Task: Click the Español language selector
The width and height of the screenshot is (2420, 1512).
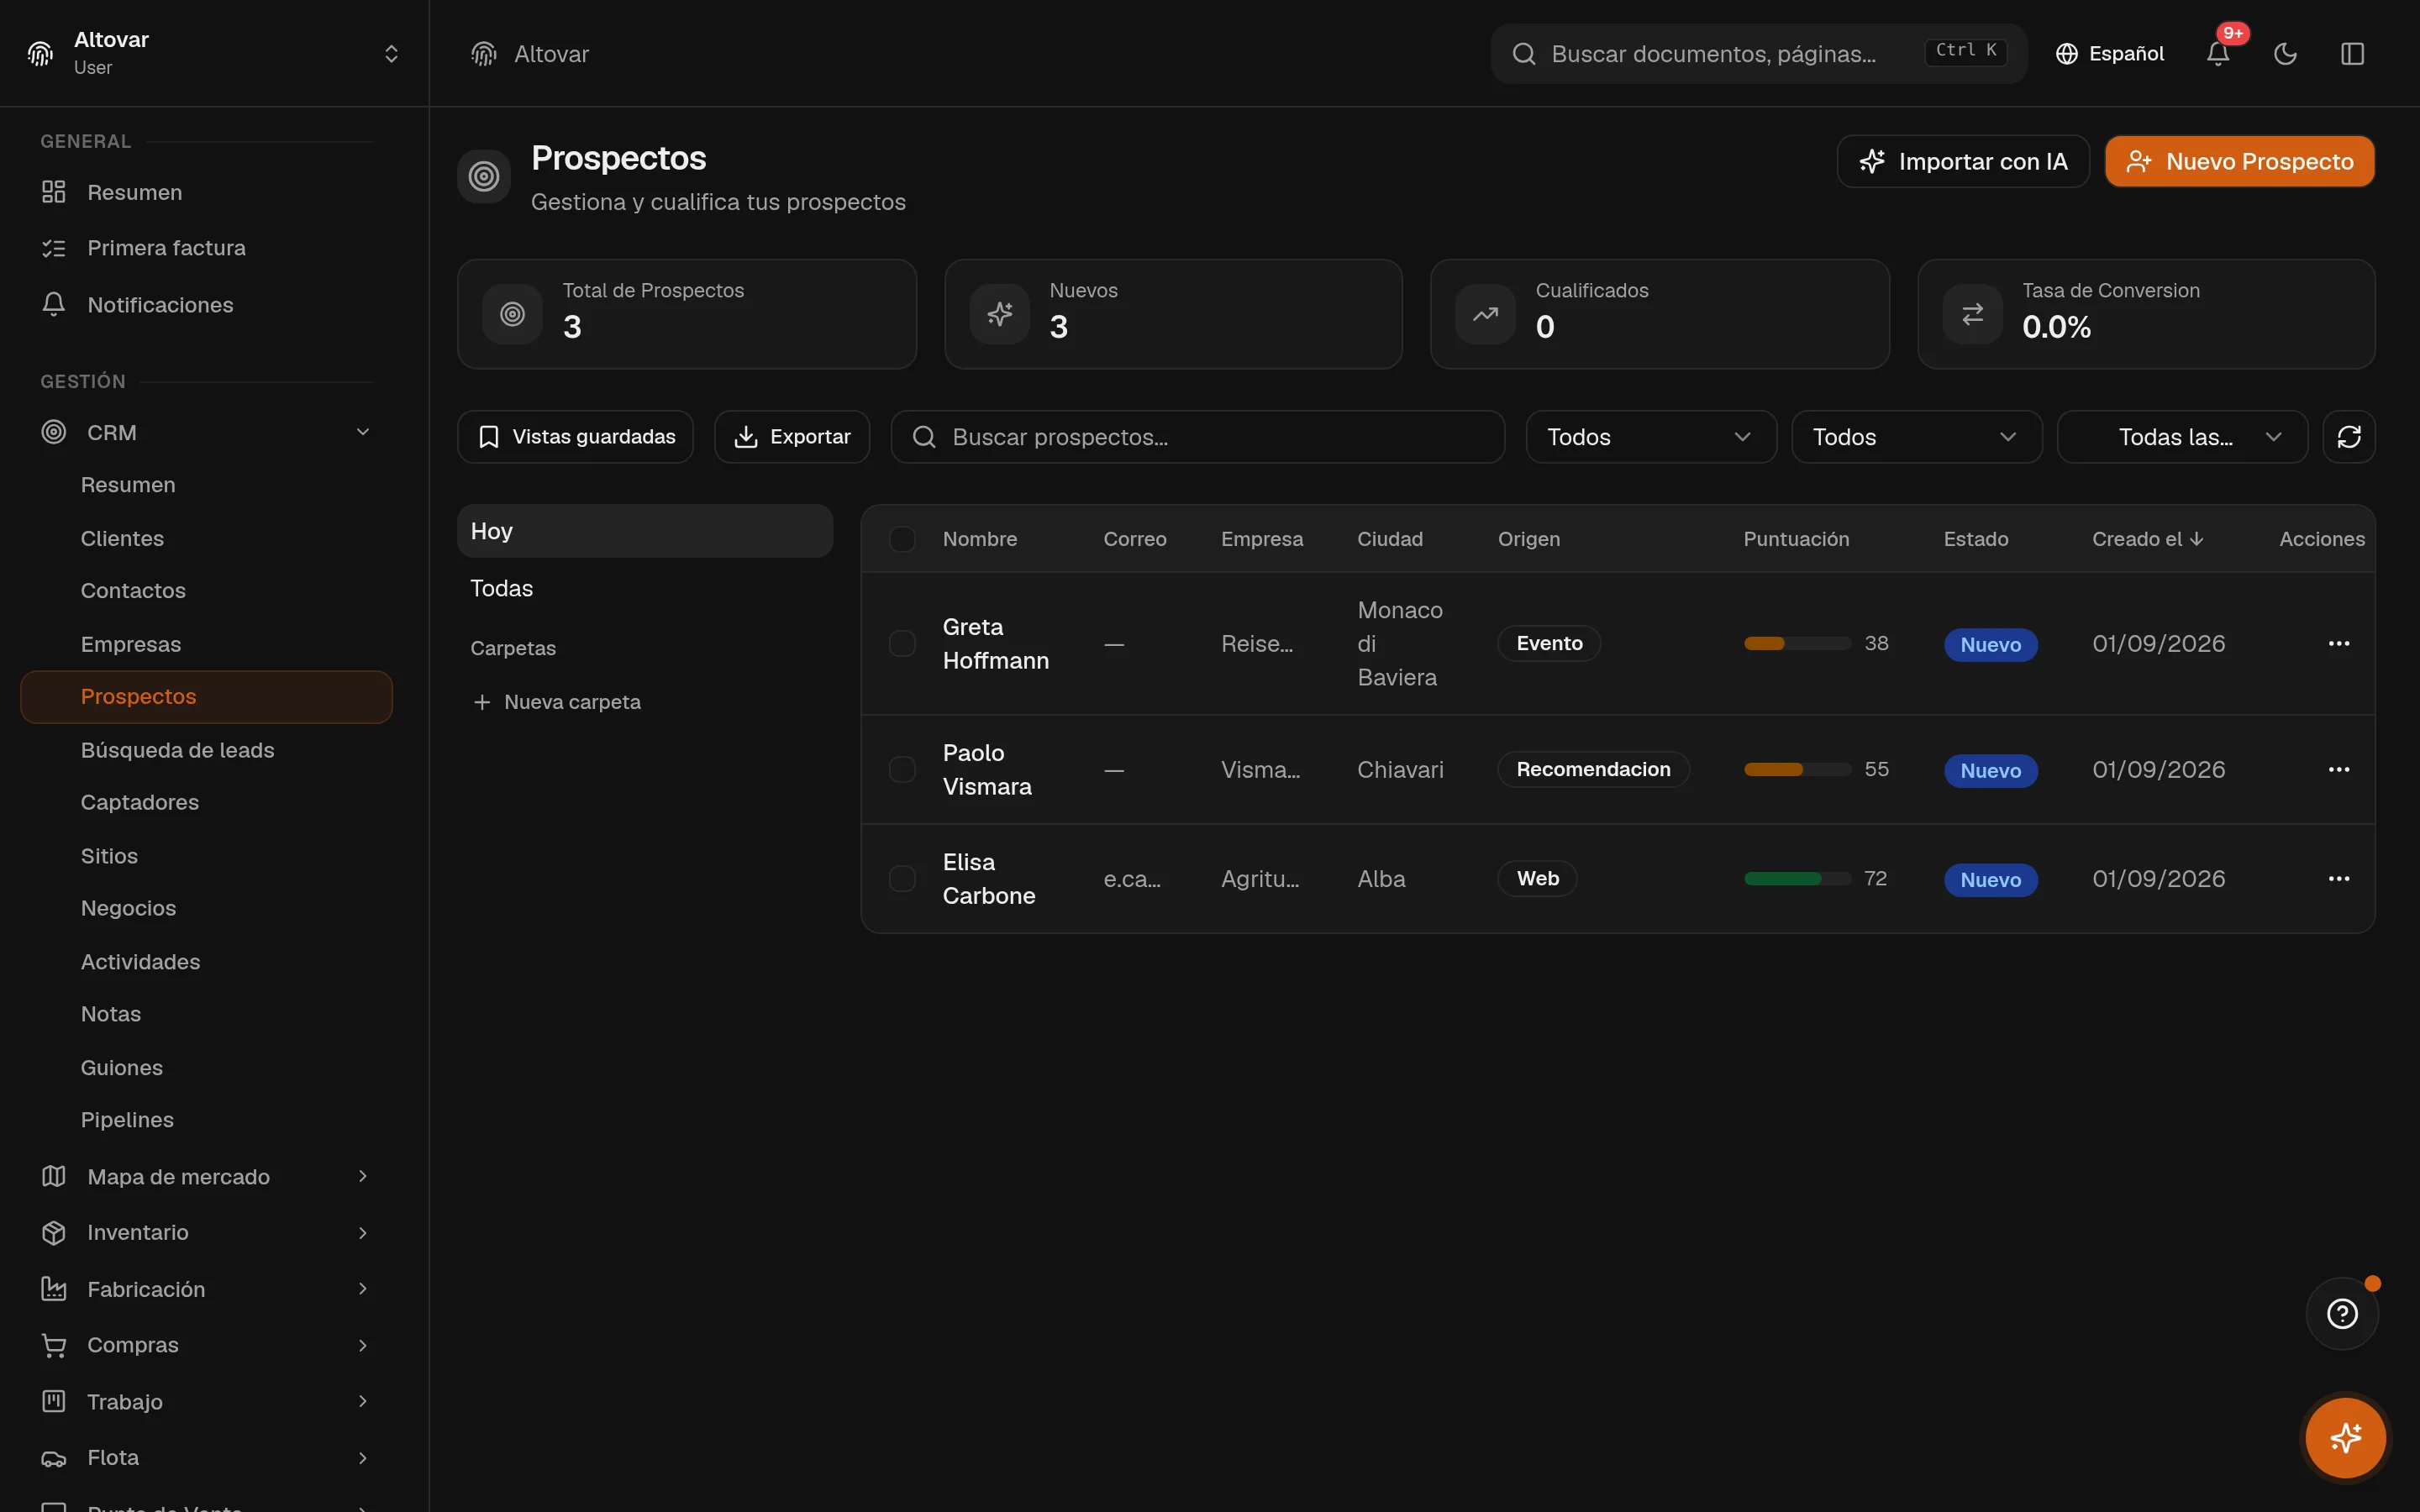Action: [2109, 54]
